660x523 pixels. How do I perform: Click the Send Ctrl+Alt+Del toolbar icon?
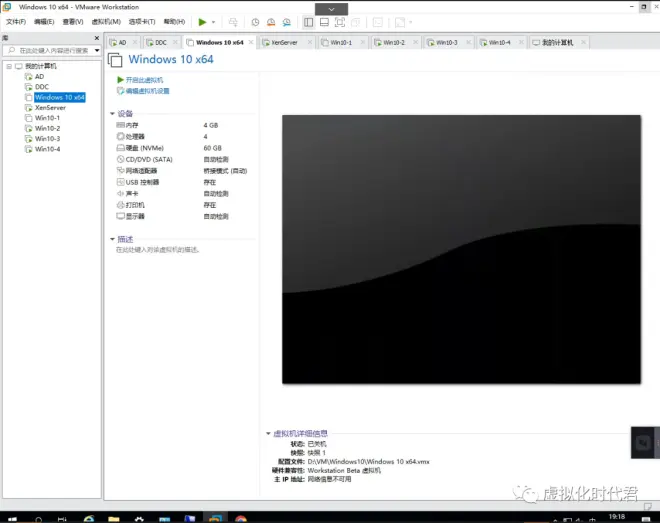pos(233,22)
